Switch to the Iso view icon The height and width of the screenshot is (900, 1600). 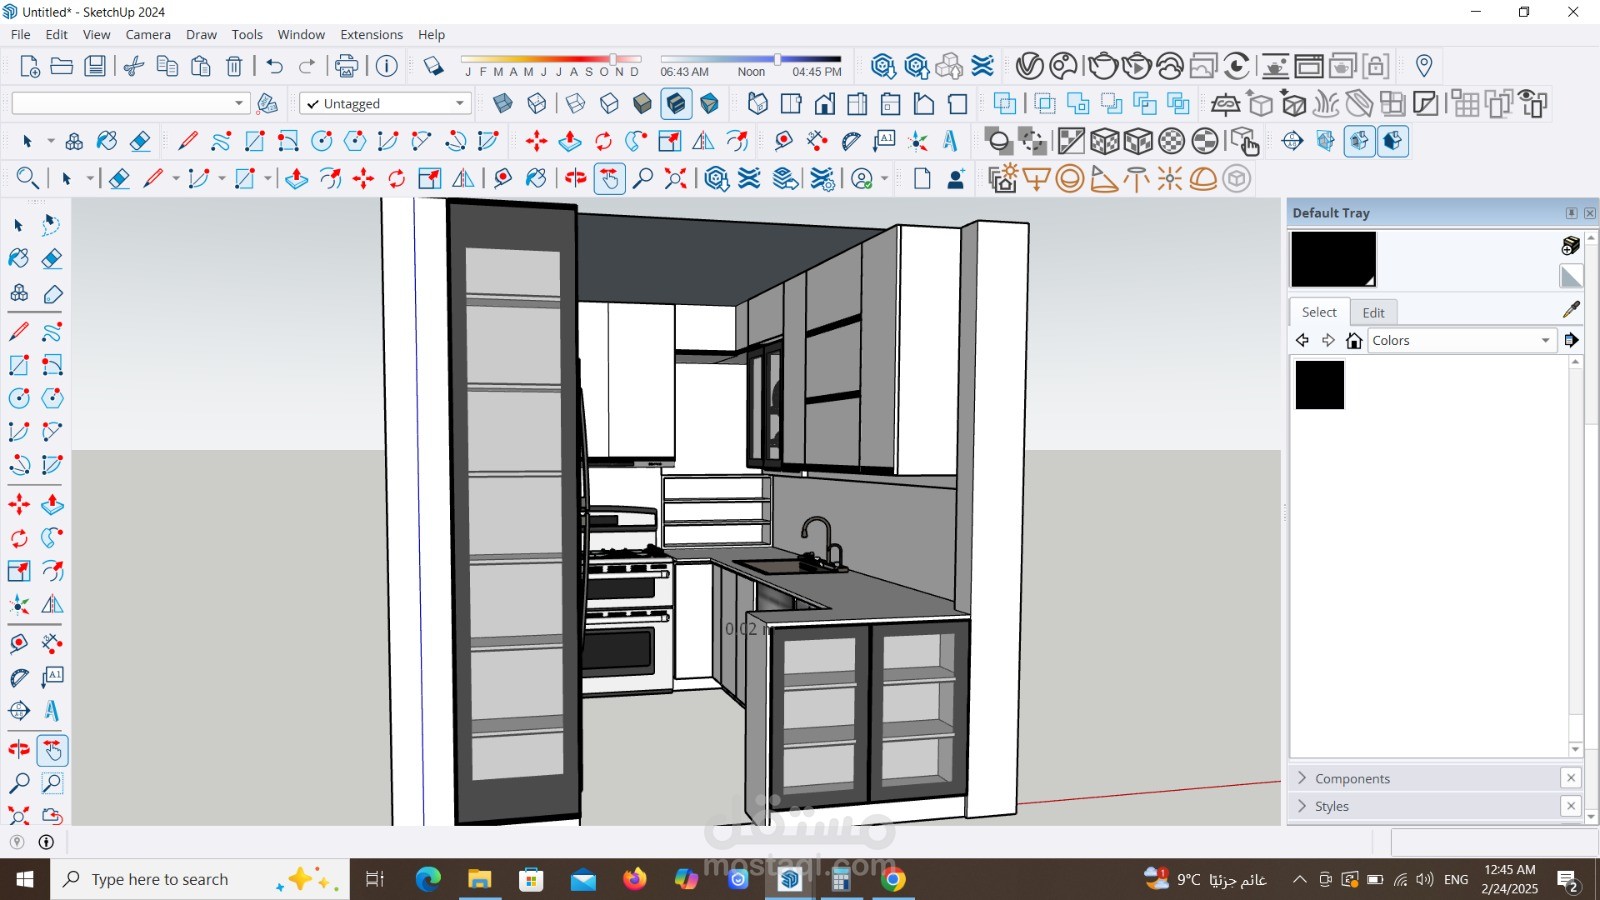(758, 104)
